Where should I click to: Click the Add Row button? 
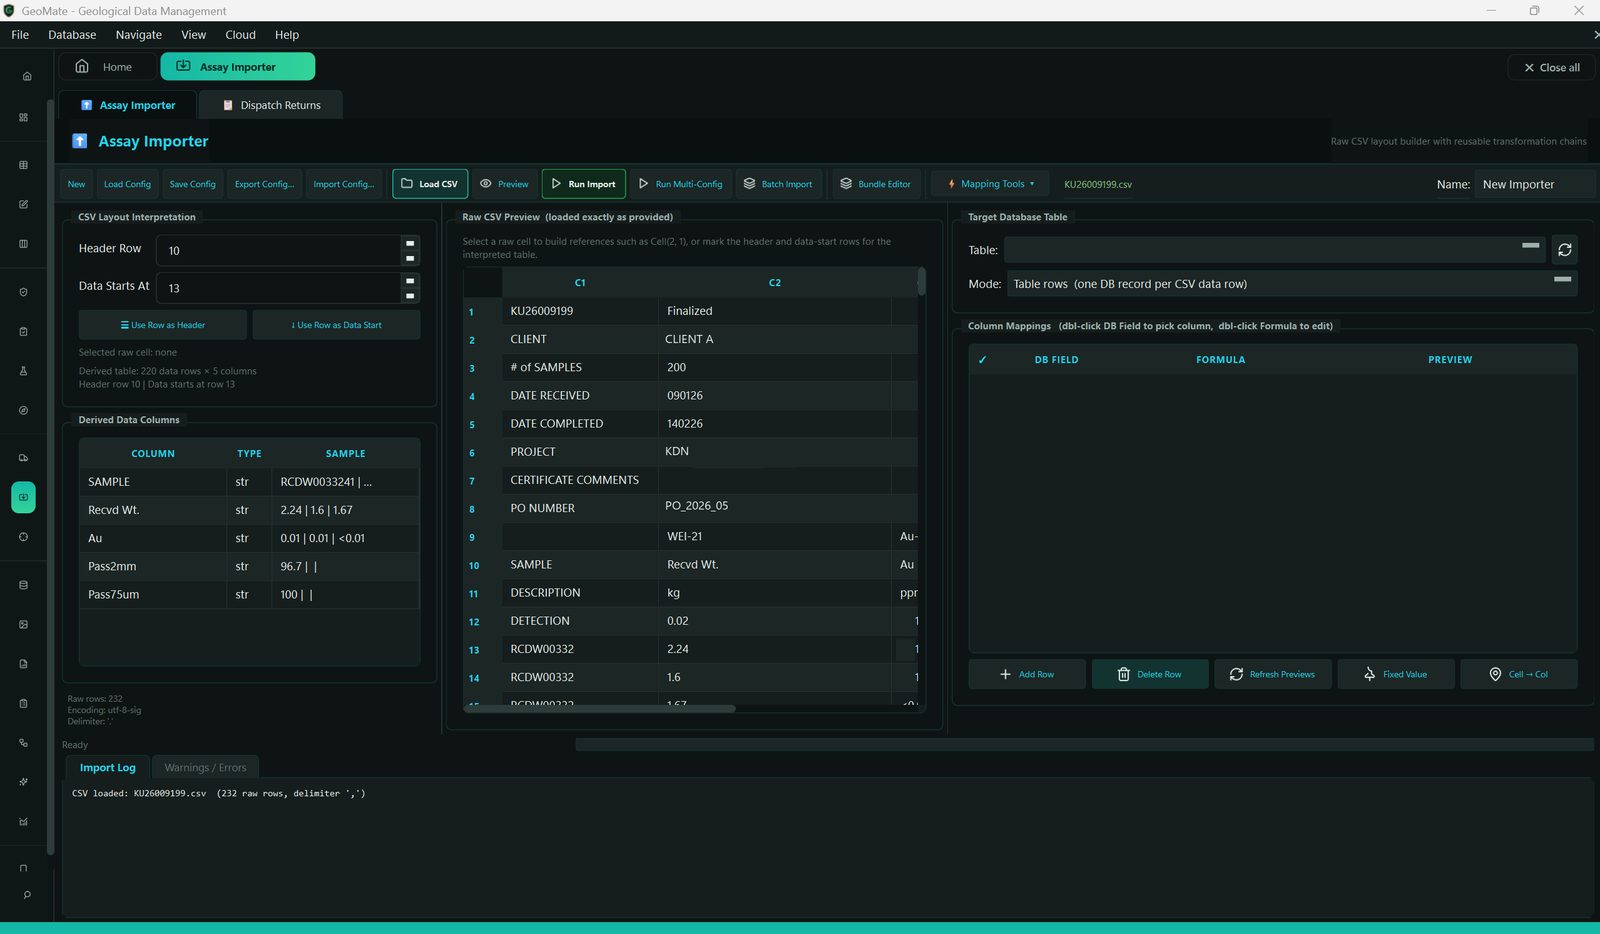[1026, 674]
